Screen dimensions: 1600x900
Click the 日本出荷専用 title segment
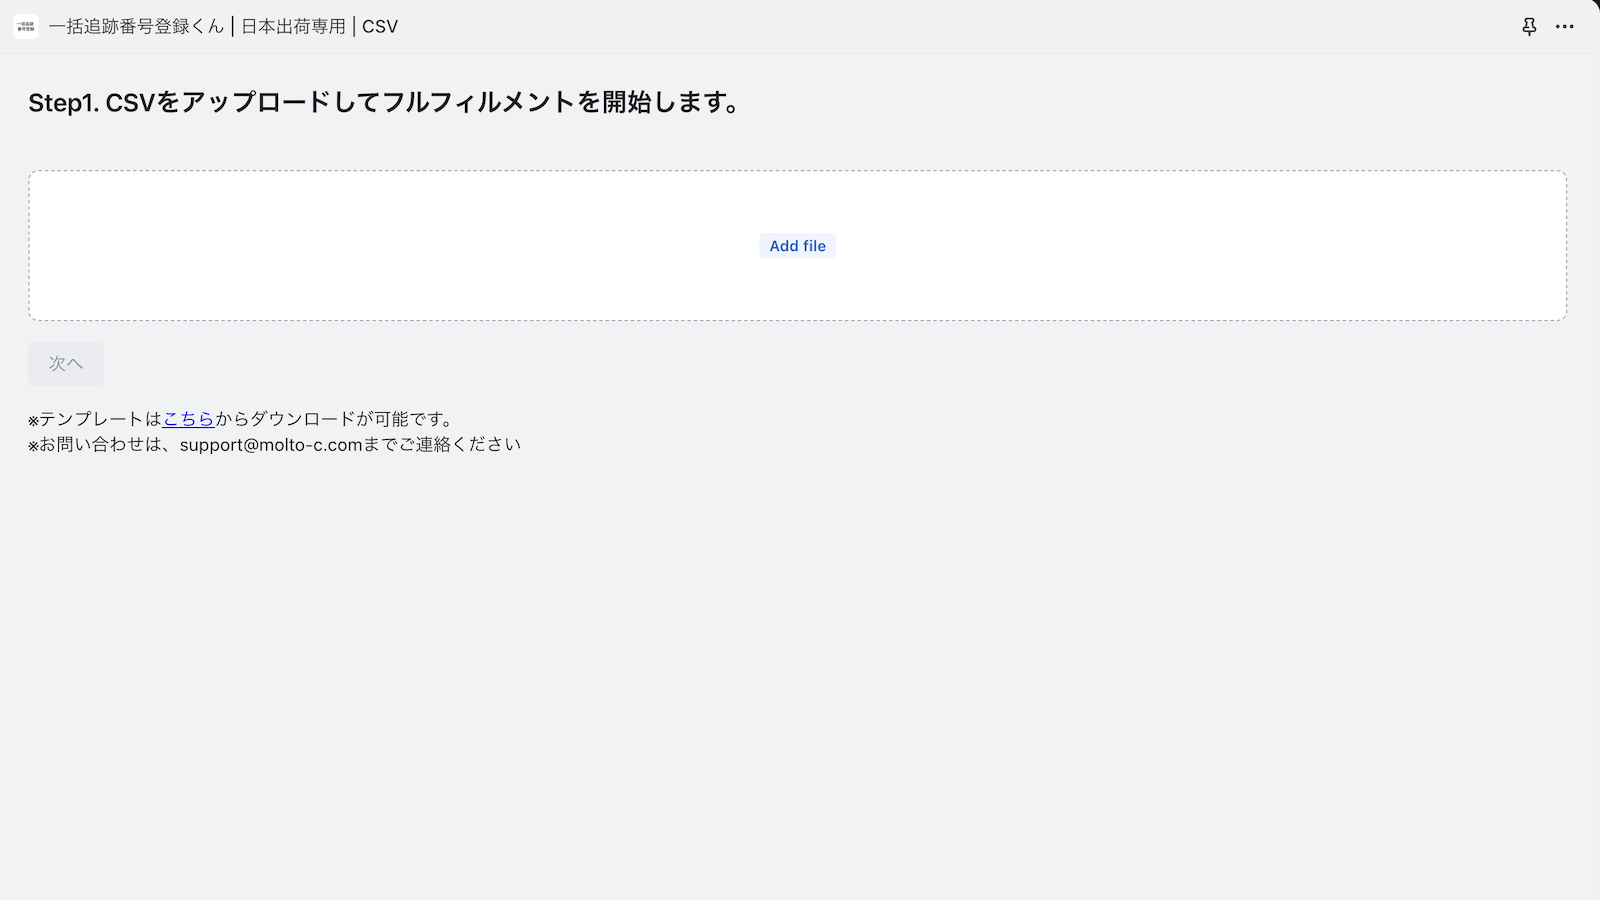[x=293, y=26]
